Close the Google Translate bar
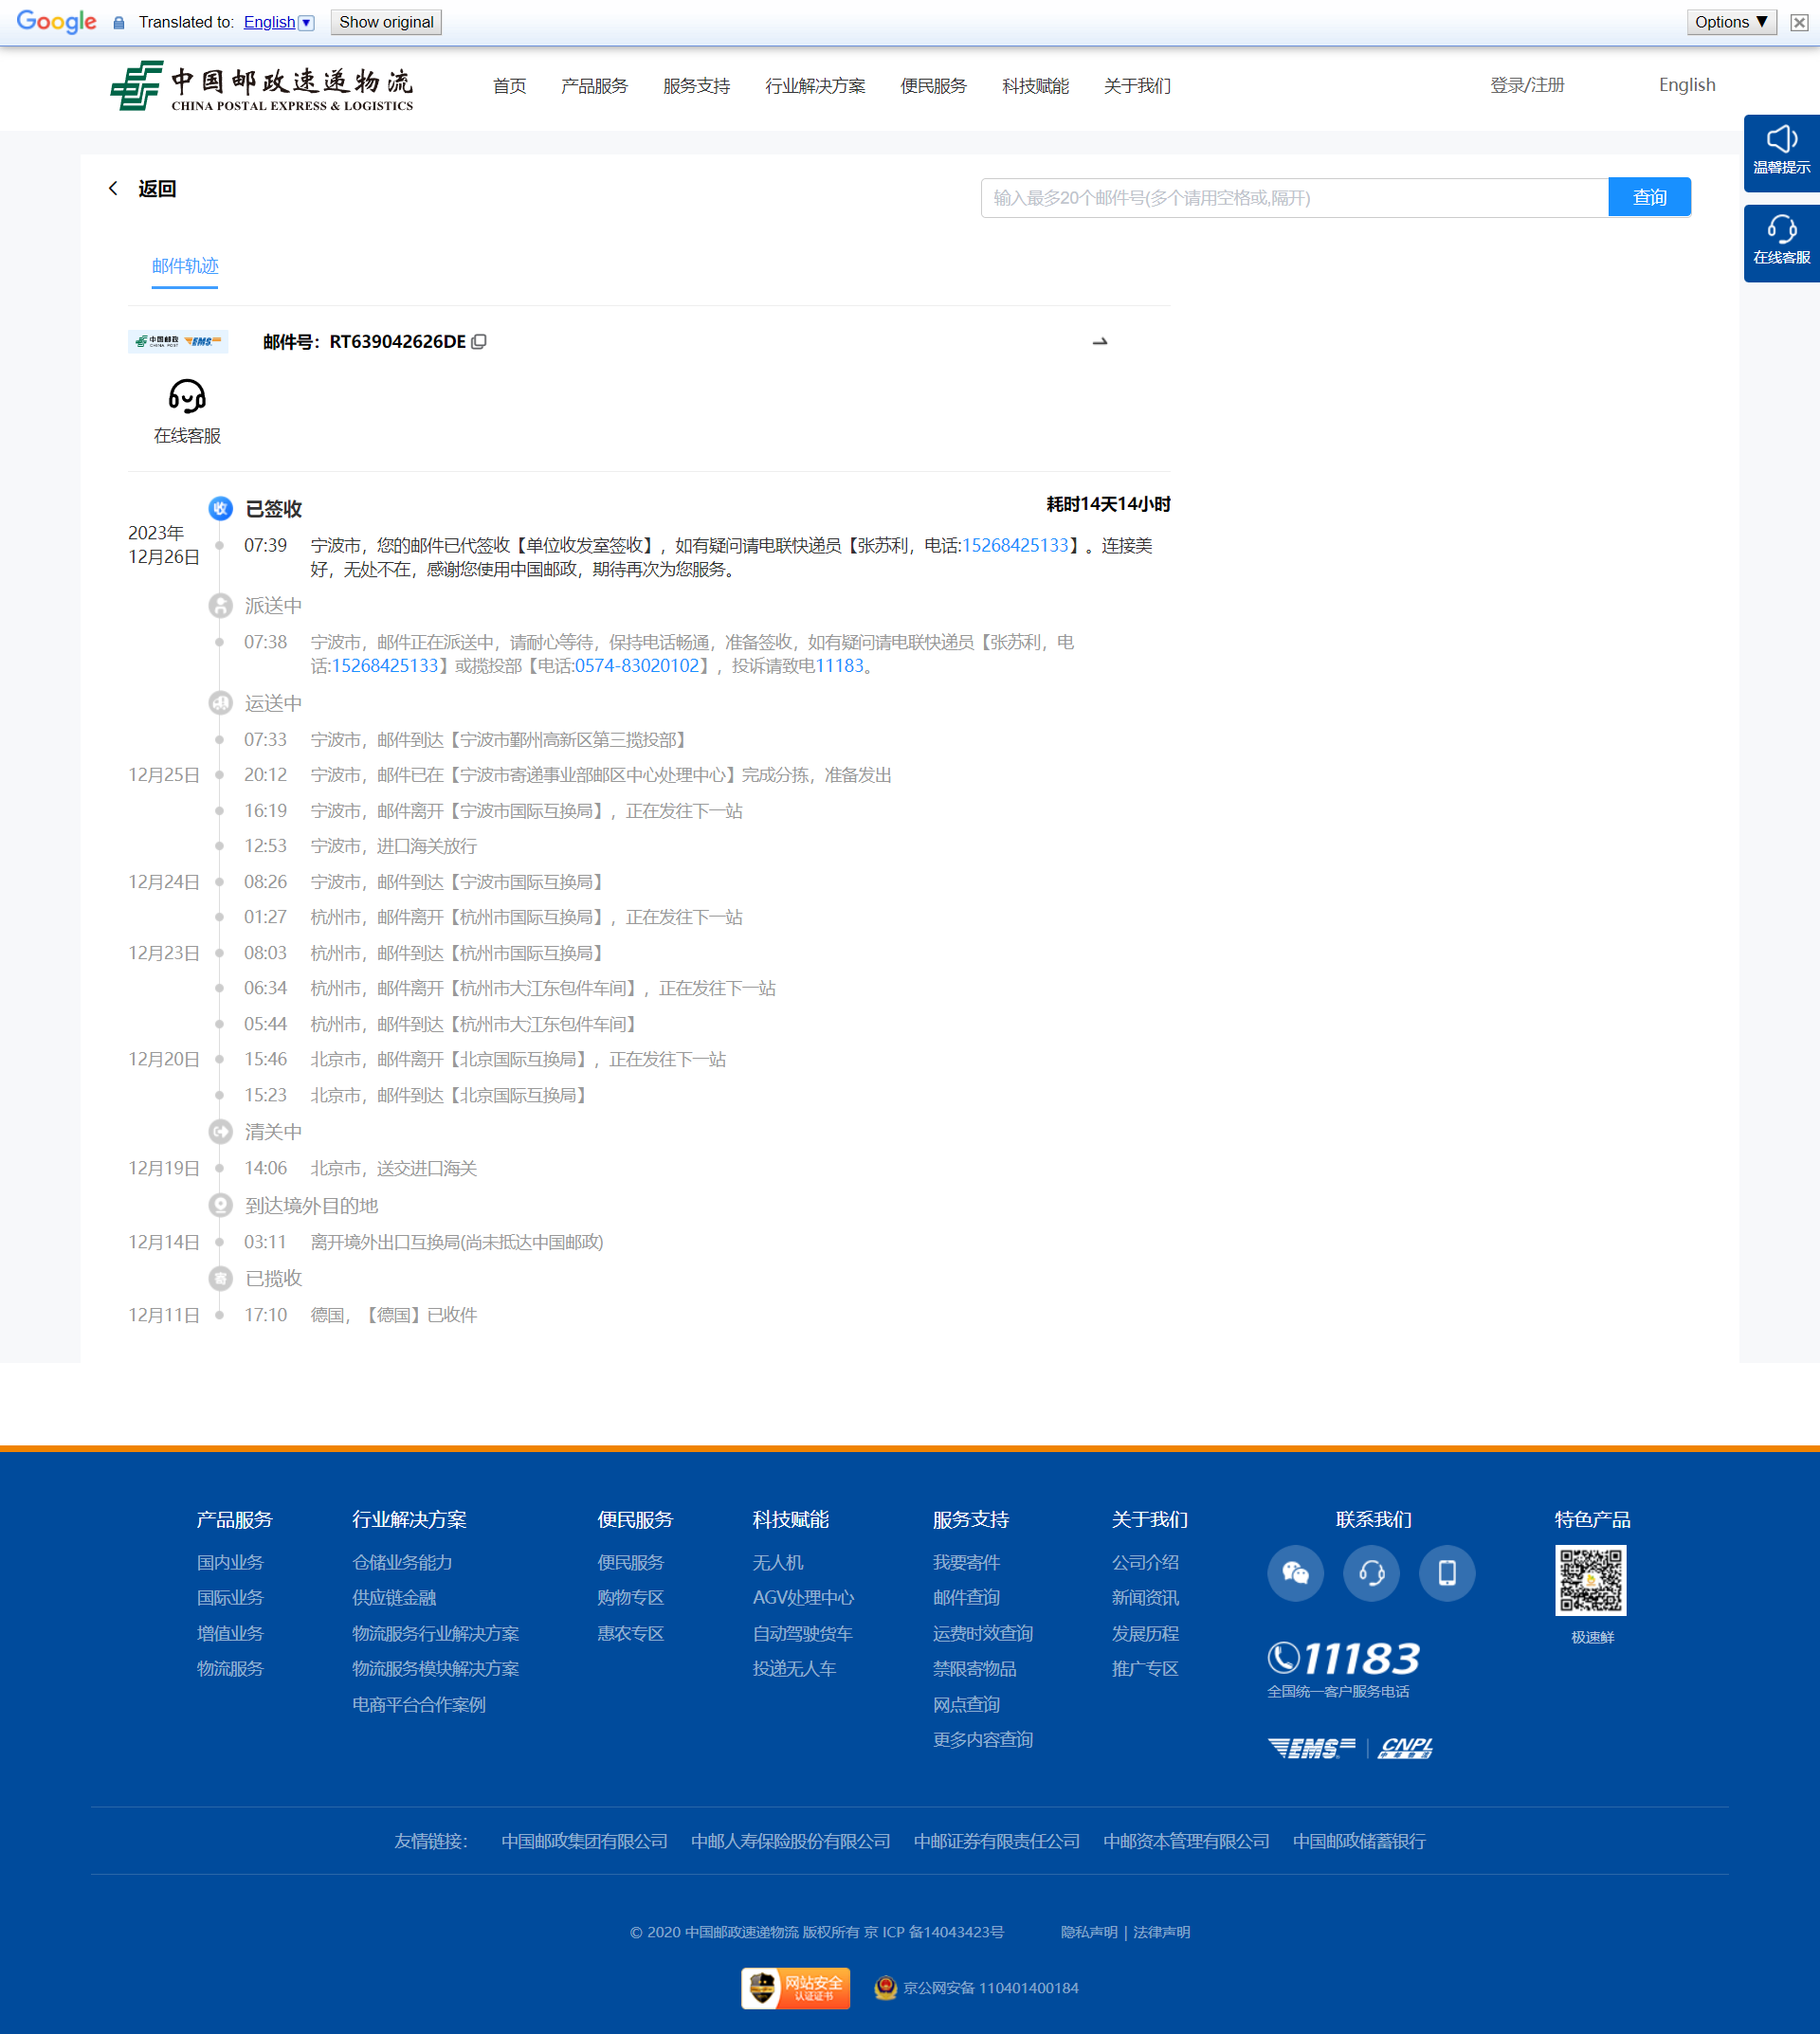 click(x=1798, y=22)
